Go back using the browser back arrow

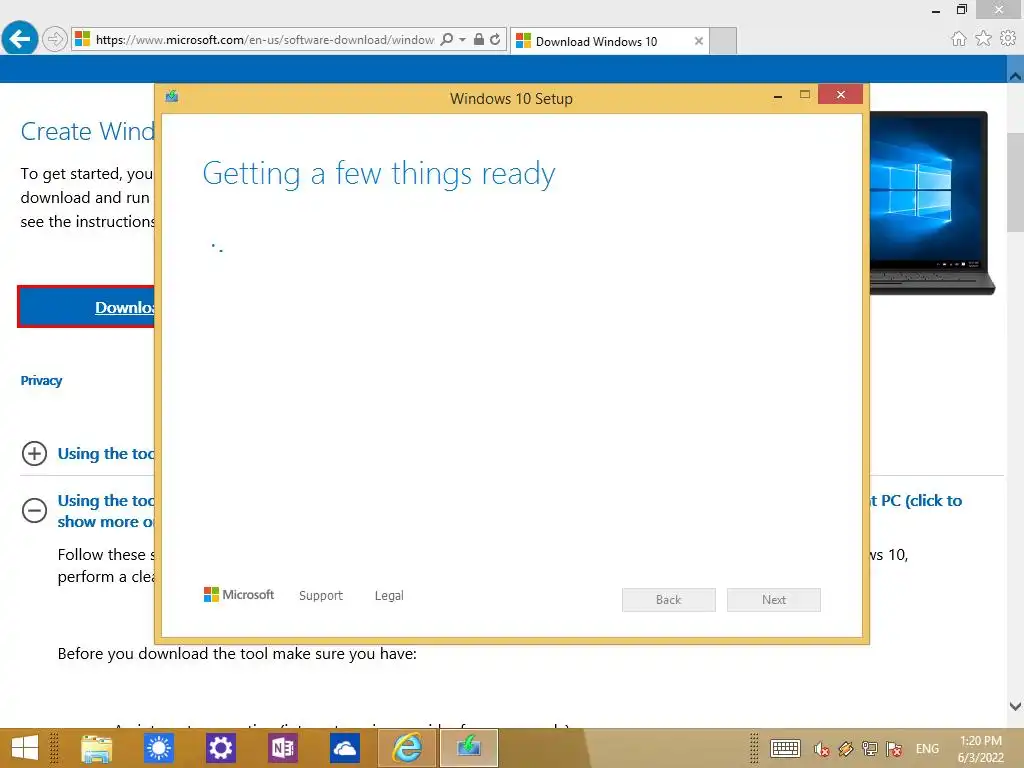coord(20,39)
